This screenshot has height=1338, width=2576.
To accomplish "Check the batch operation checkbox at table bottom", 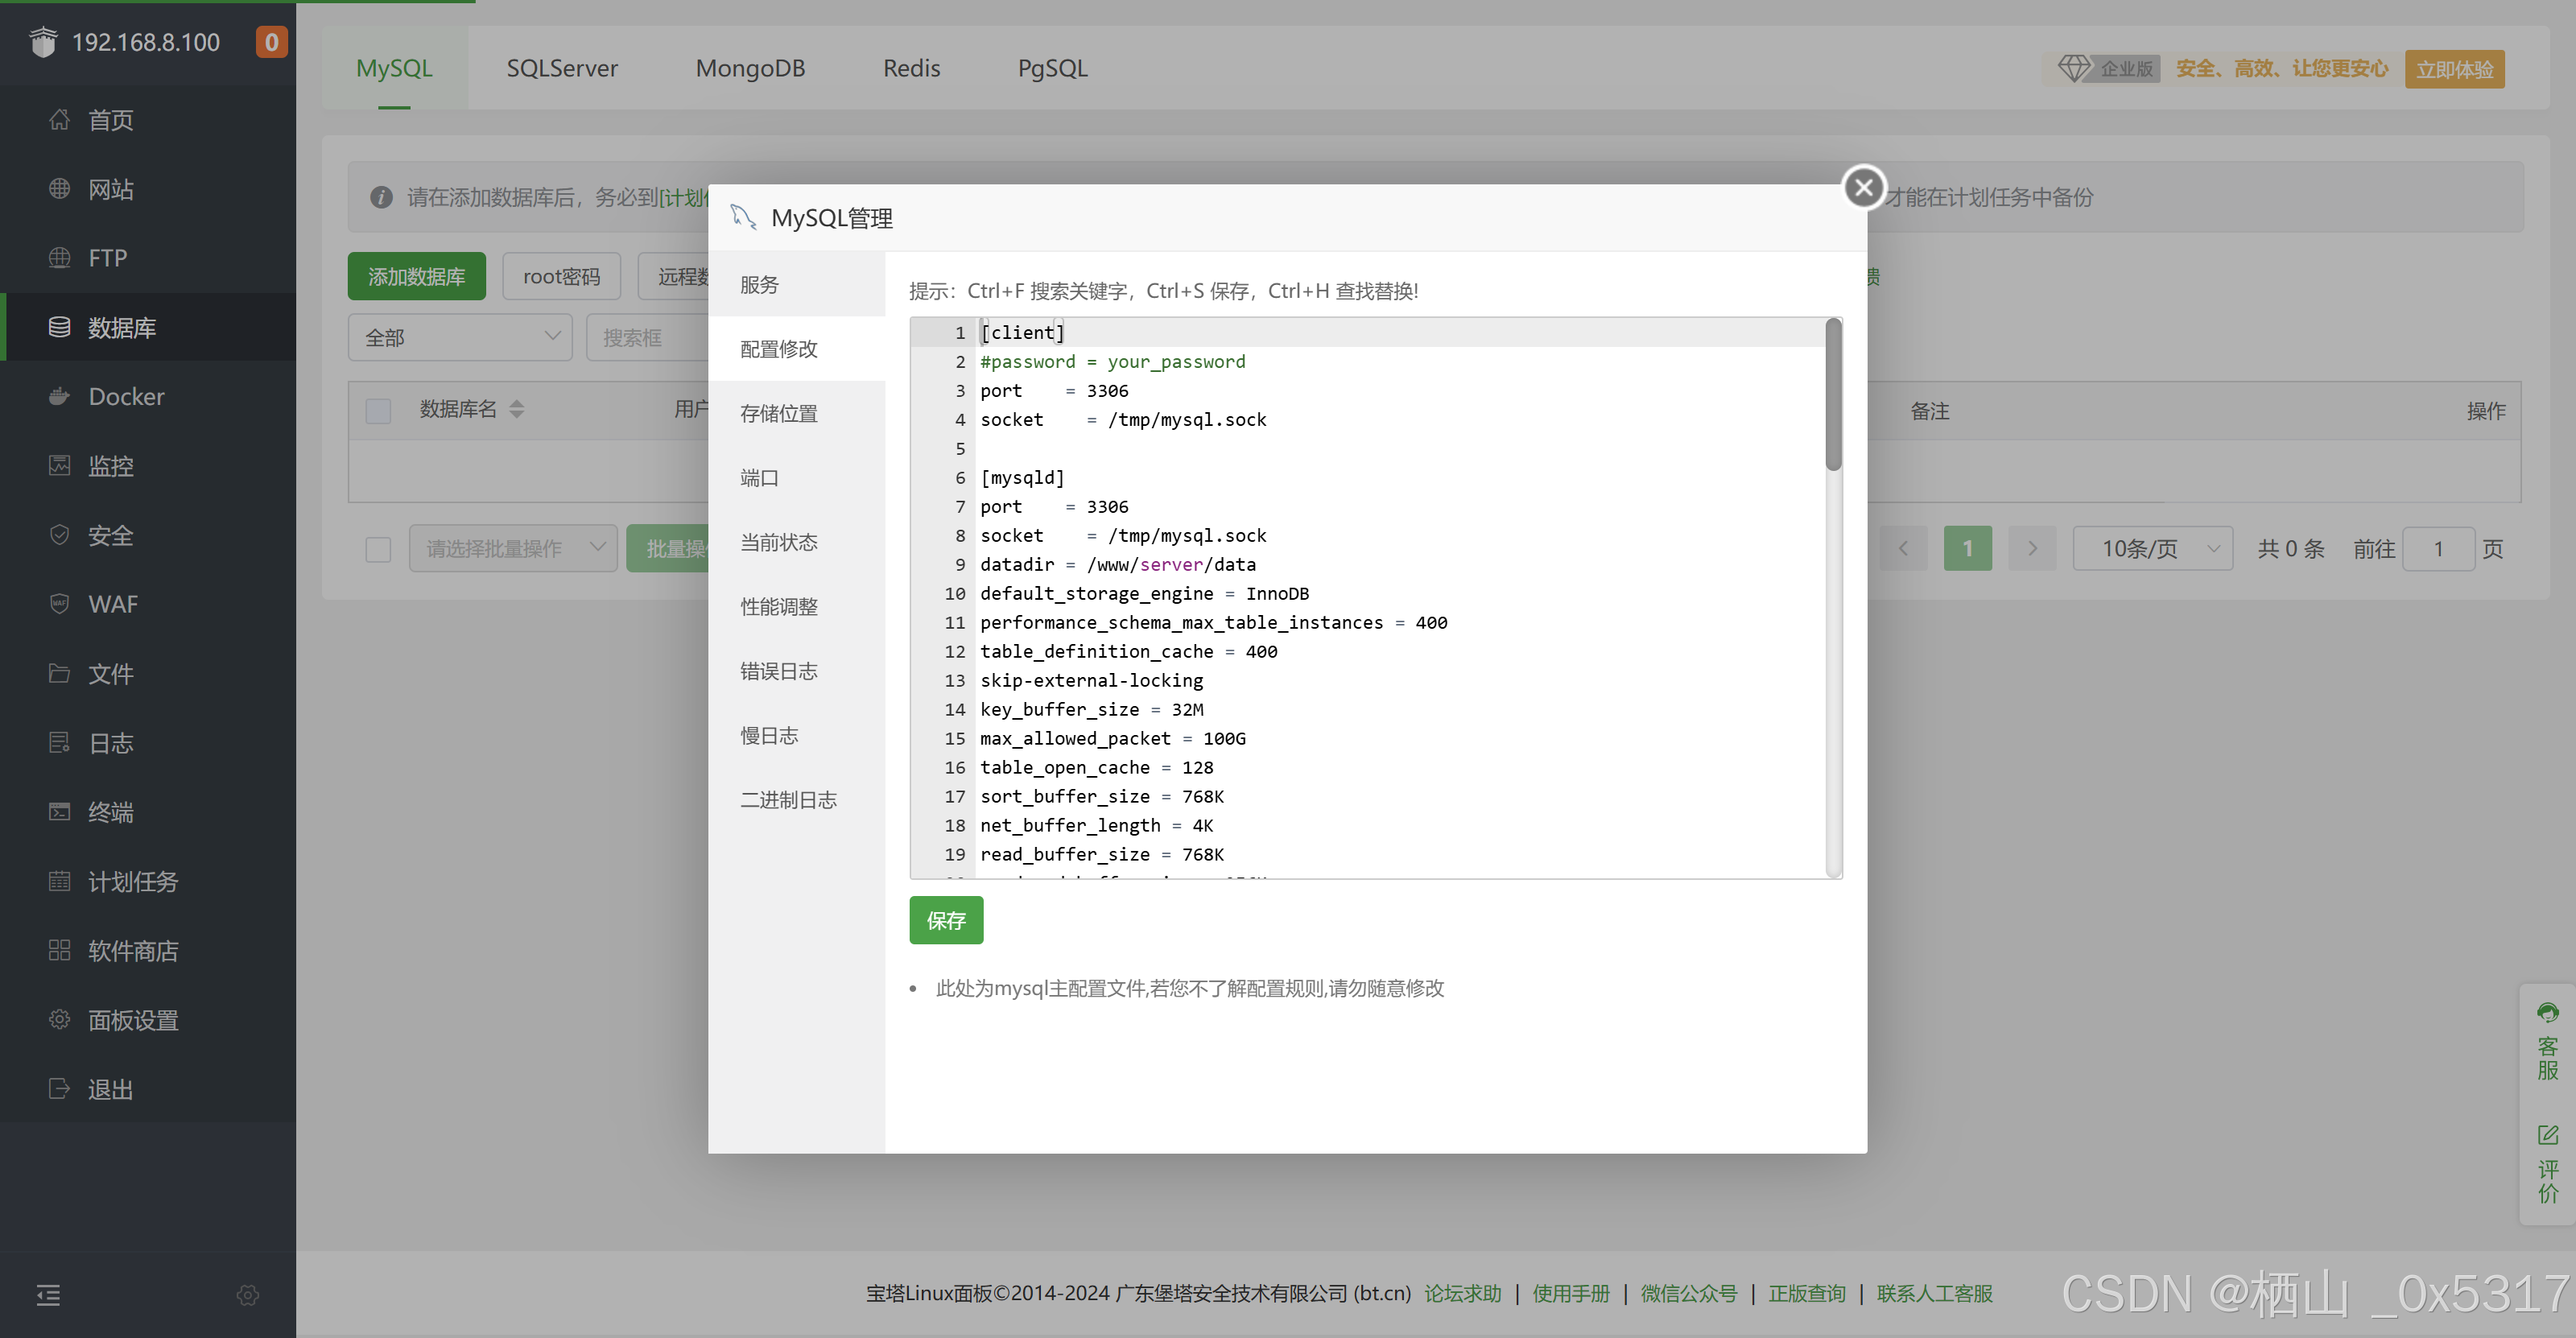I will pyautogui.click(x=378, y=549).
